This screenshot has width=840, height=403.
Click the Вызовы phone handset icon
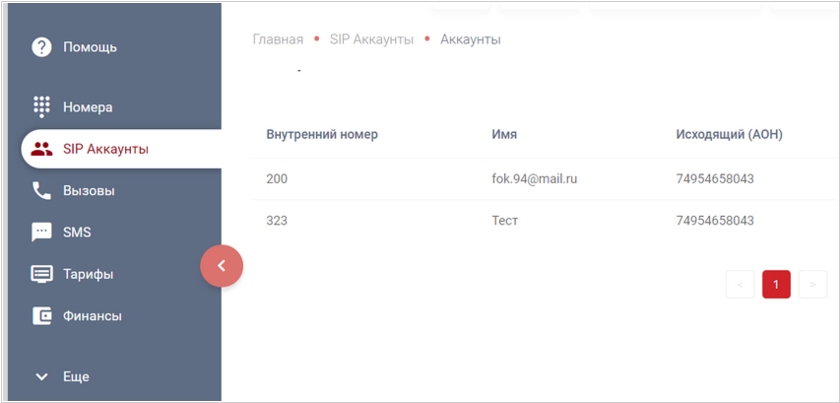42,191
